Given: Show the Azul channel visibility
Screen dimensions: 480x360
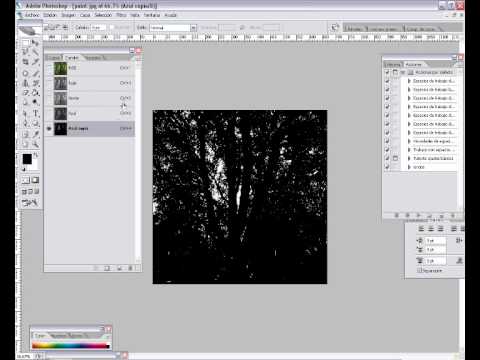Looking at the screenshot, I should (49, 113).
